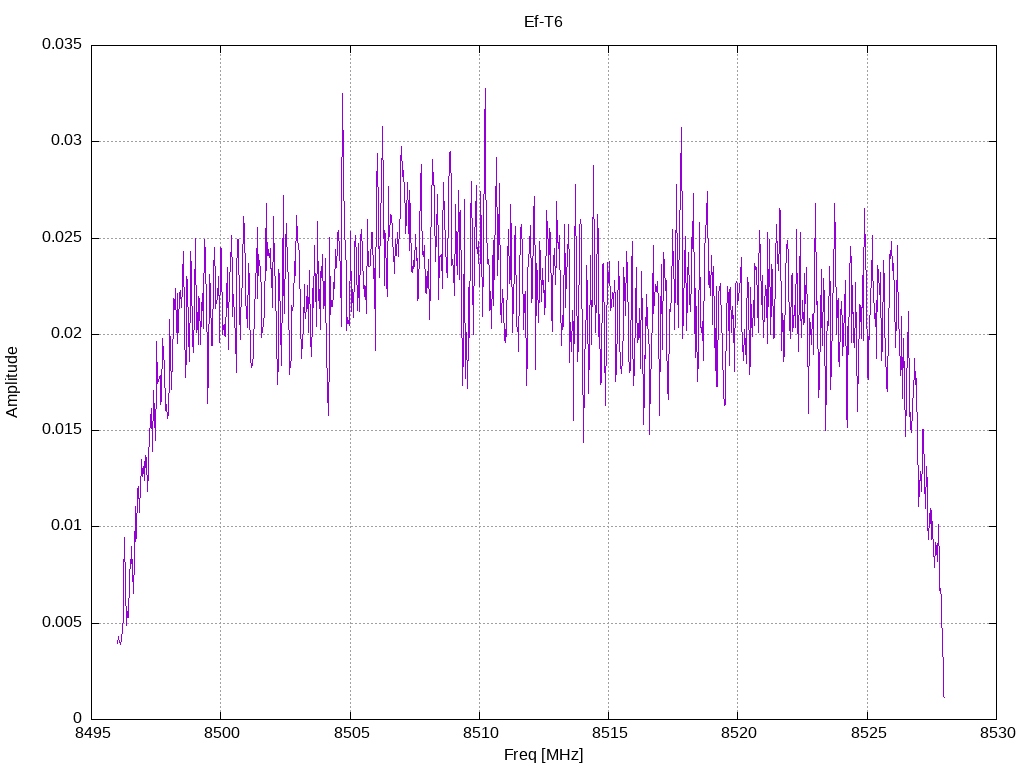1024x768 pixels.
Task: Click the Freq [MHz] x-axis label
Action: coord(543,755)
